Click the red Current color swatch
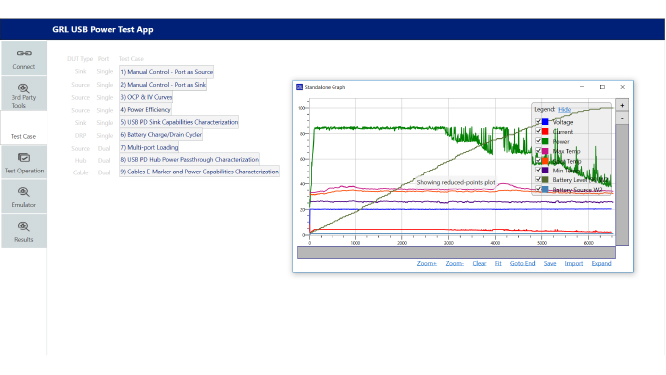Image resolution: width=666 pixels, height=375 pixels. click(545, 132)
